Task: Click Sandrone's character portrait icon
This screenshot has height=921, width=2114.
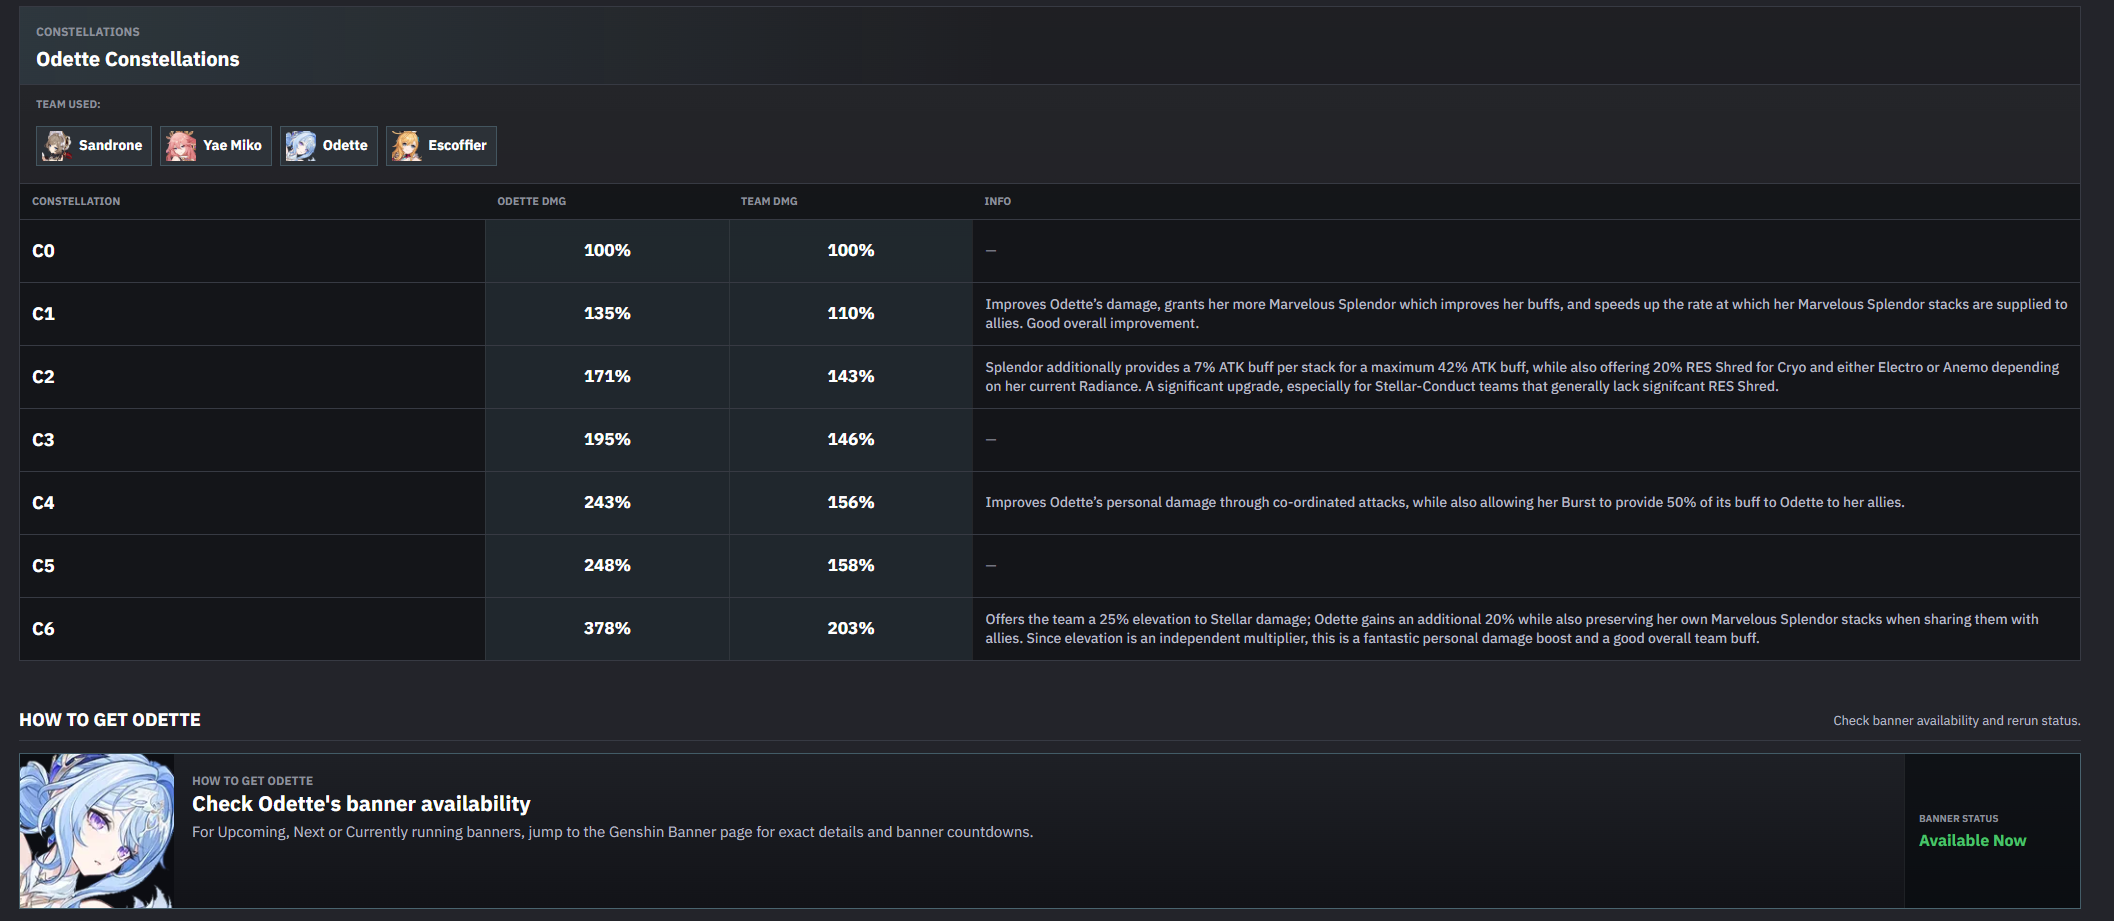Action: pyautogui.click(x=57, y=146)
